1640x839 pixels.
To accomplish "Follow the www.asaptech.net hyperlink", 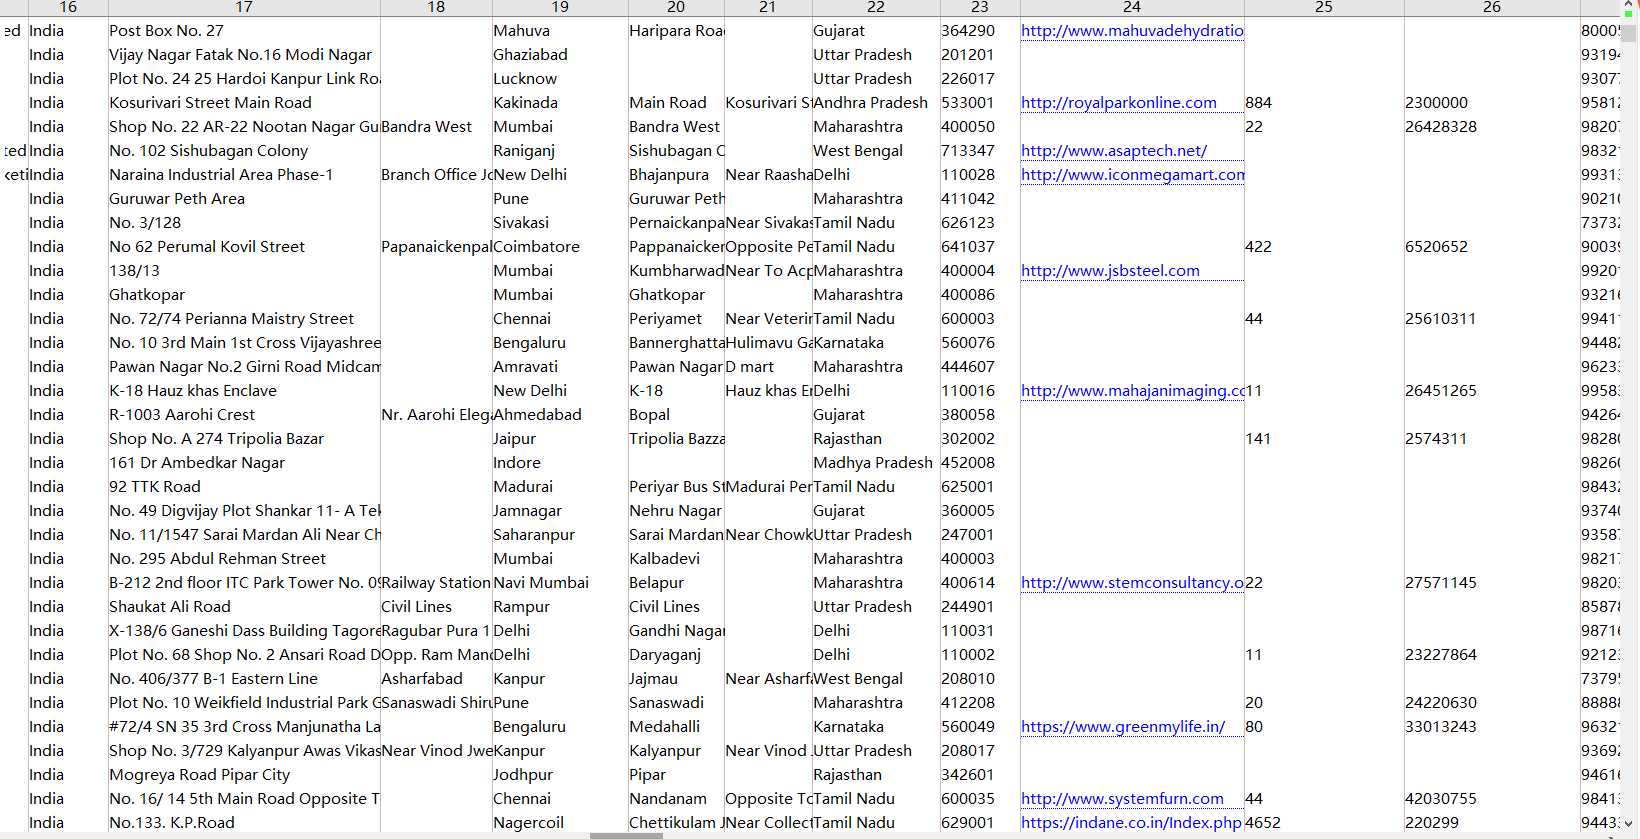I will point(1114,151).
